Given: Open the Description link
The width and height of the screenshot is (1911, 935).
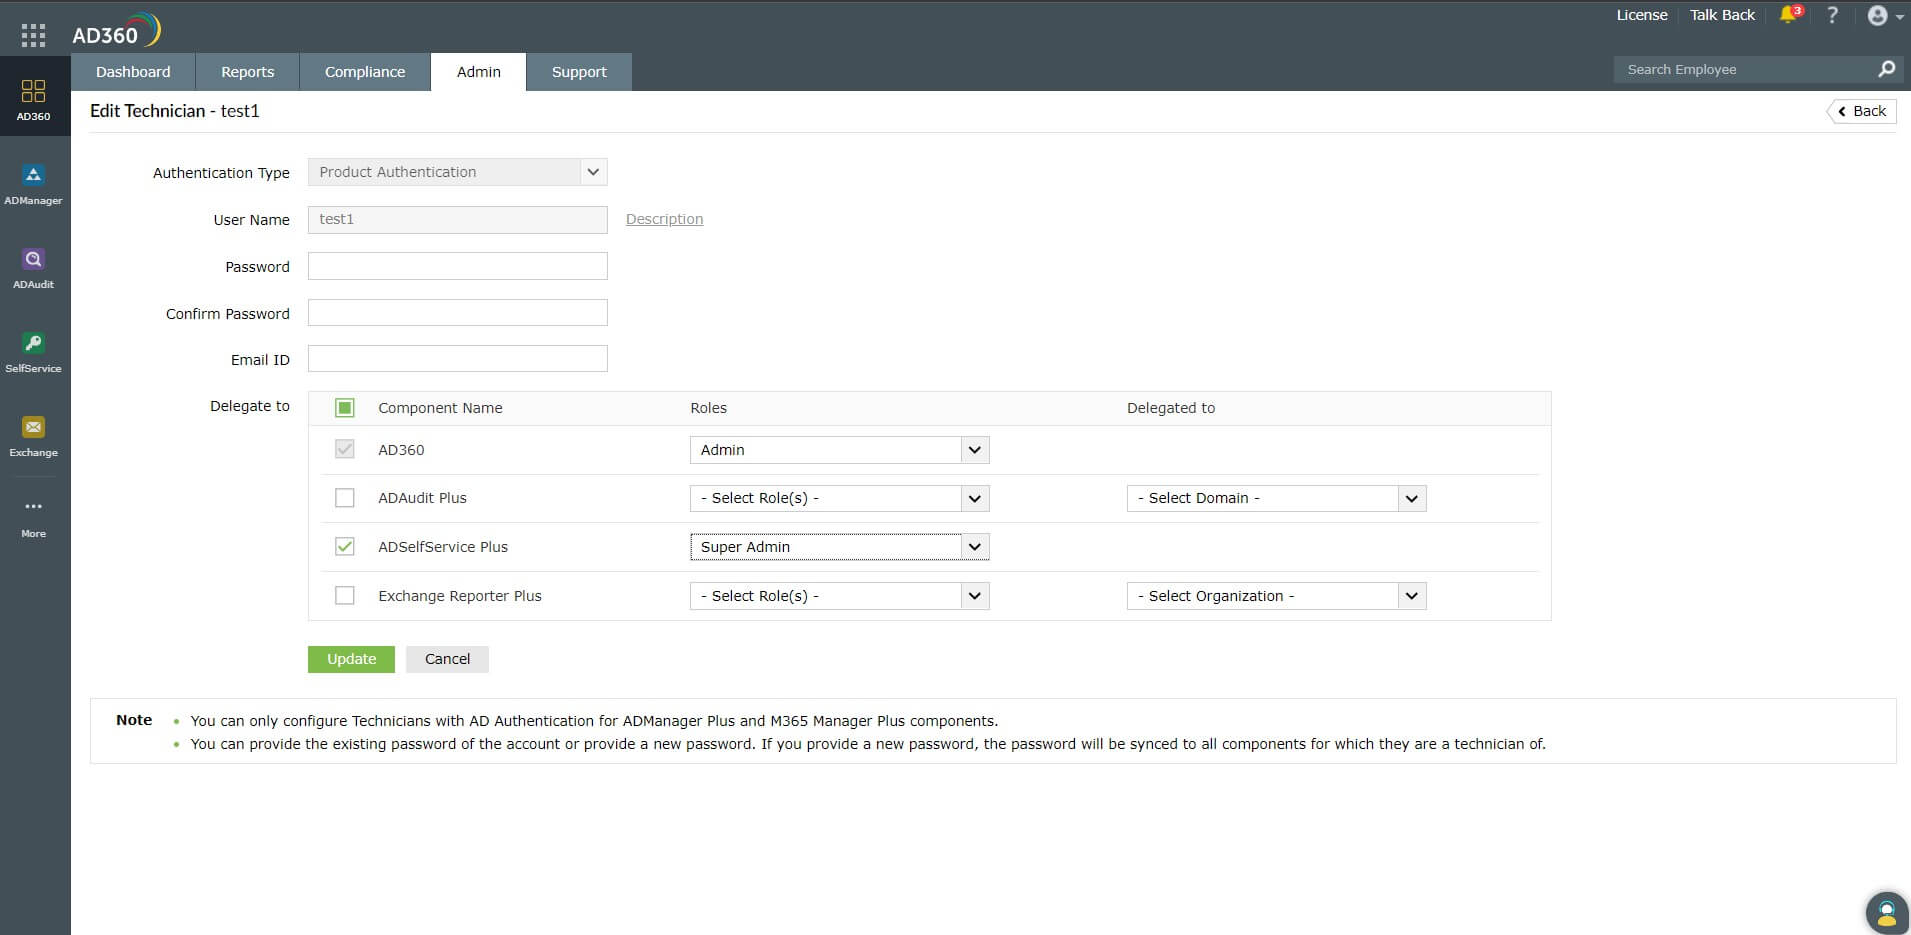Looking at the screenshot, I should (664, 219).
